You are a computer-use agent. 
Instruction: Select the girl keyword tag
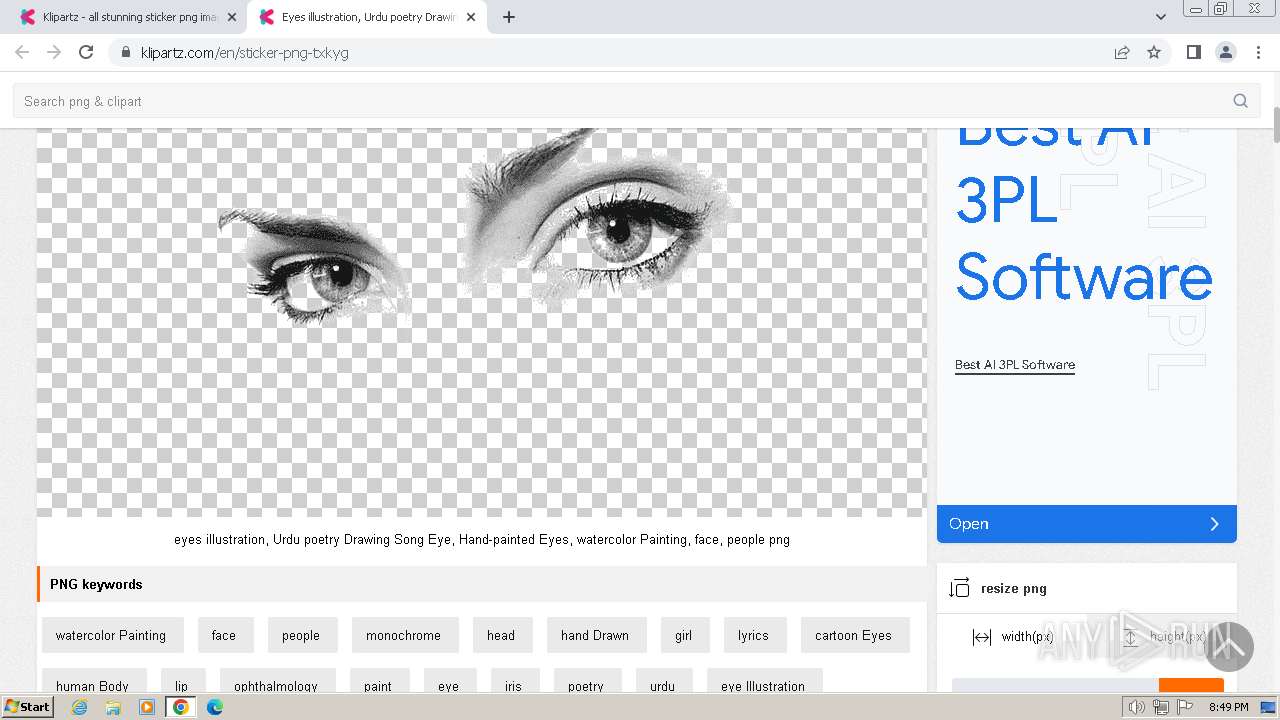click(683, 635)
